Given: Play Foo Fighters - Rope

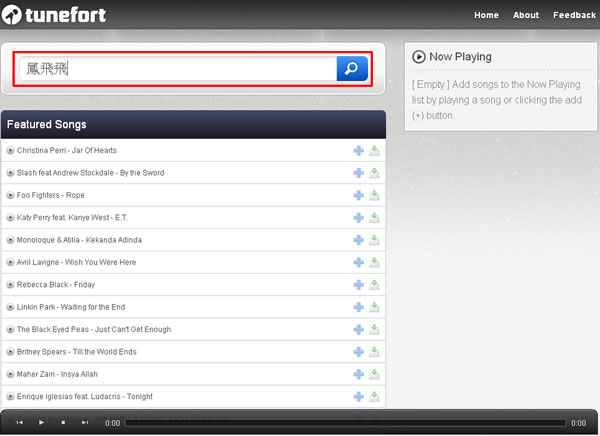Looking at the screenshot, I should click(x=10, y=195).
